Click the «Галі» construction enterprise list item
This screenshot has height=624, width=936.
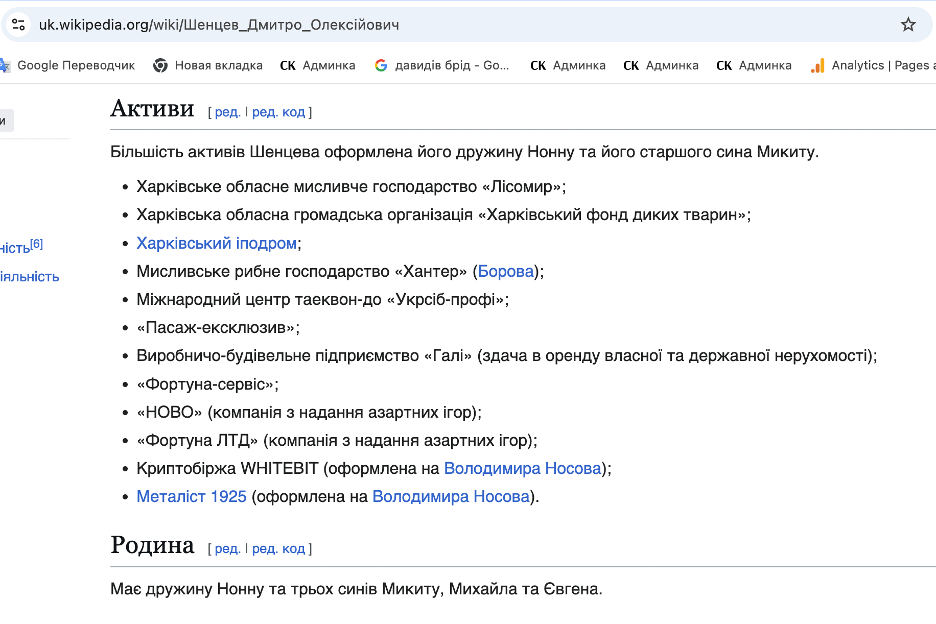coord(507,356)
